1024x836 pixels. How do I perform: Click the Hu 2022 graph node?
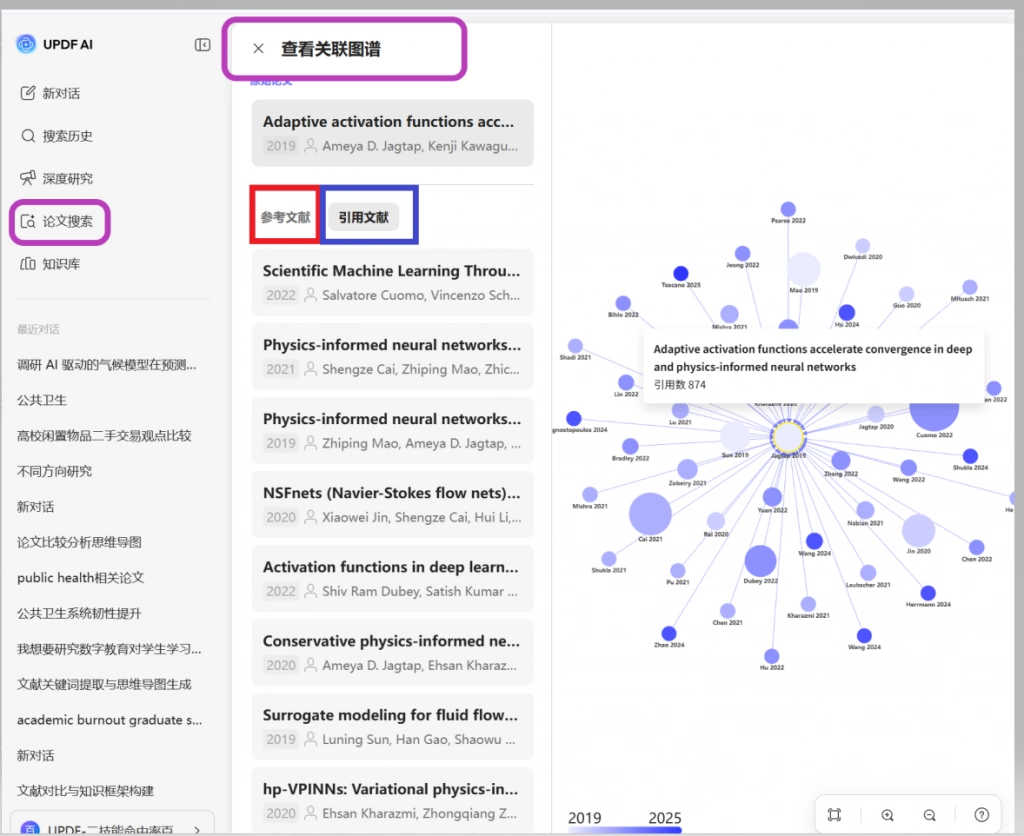(x=771, y=656)
